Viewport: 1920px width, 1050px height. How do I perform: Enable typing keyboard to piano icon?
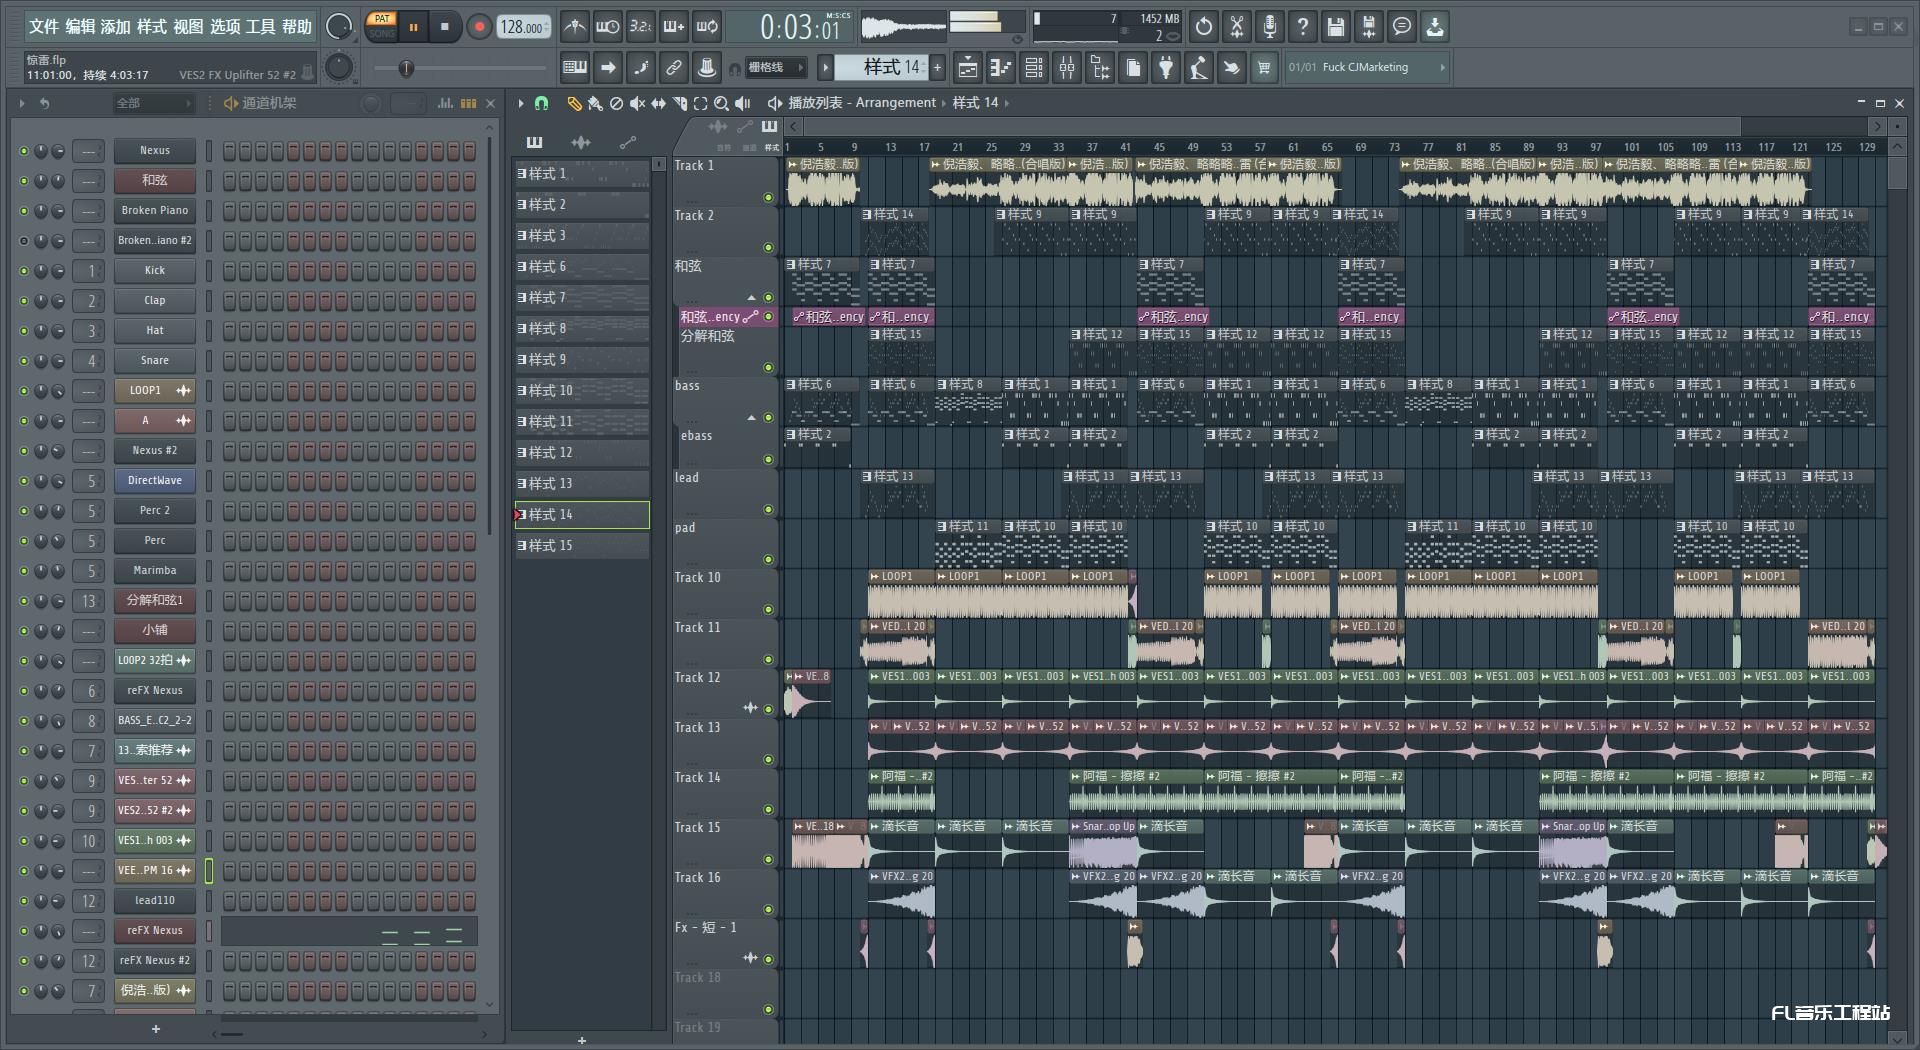tap(575, 68)
